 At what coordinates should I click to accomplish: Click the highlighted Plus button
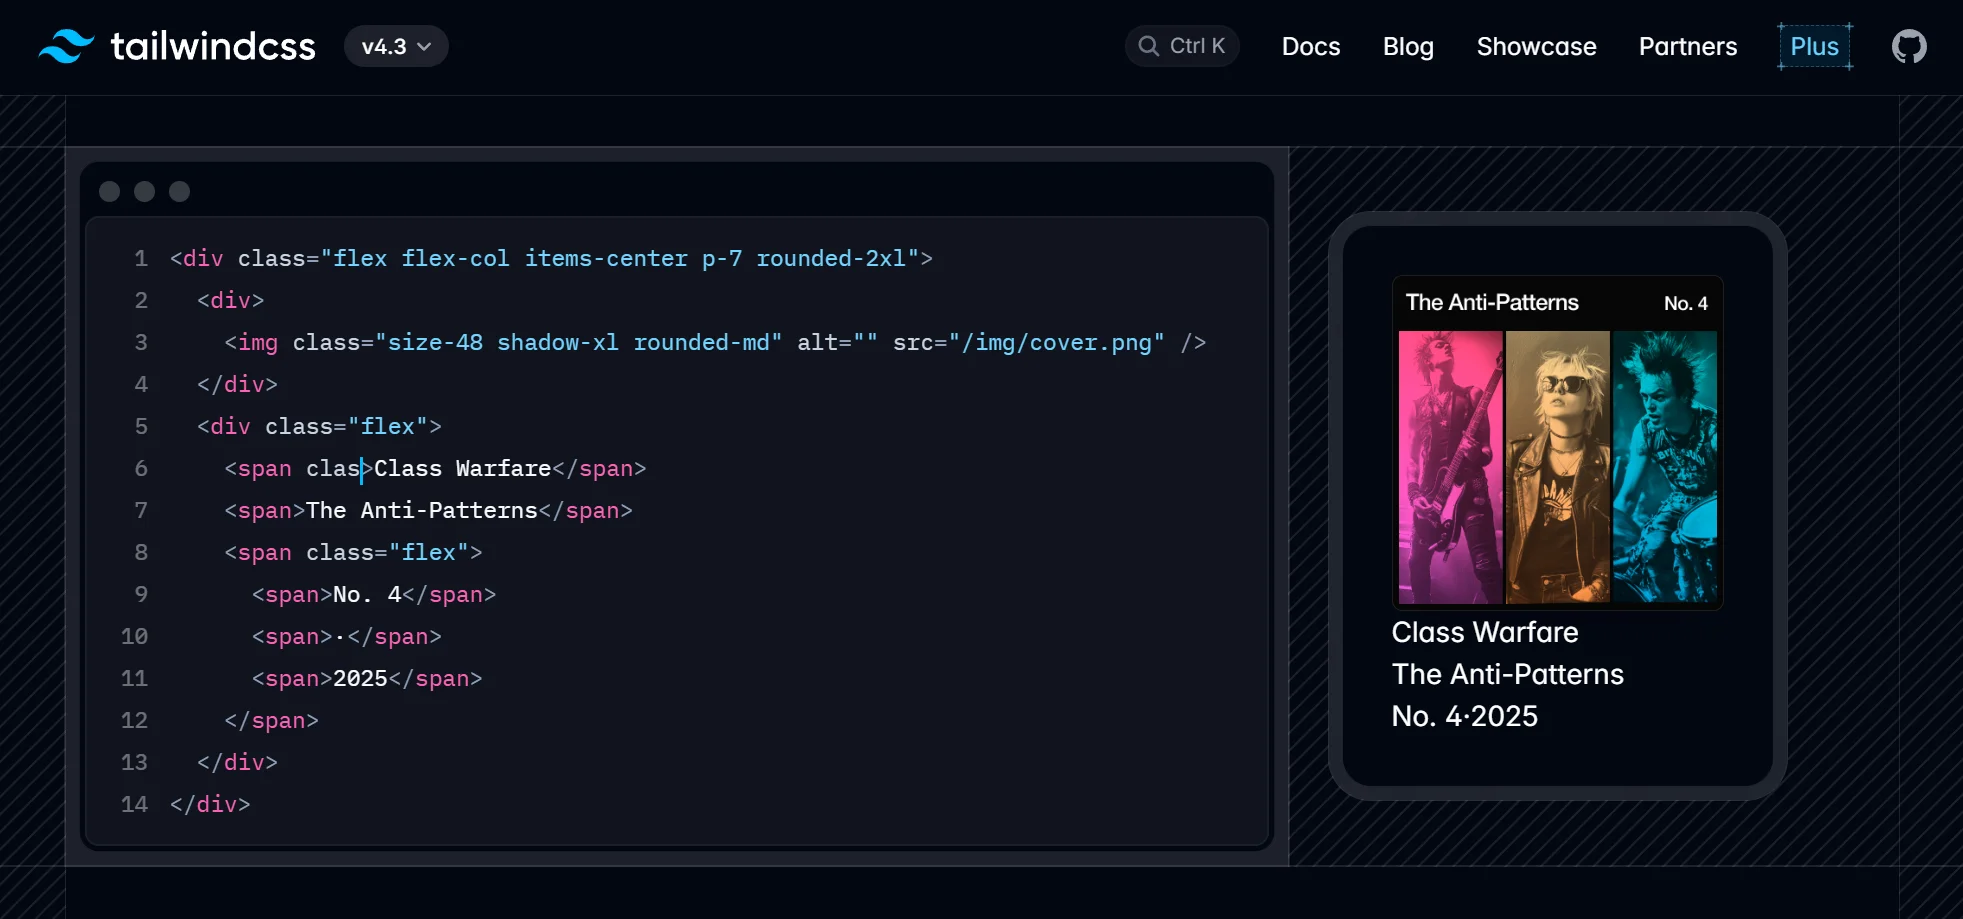(1814, 47)
